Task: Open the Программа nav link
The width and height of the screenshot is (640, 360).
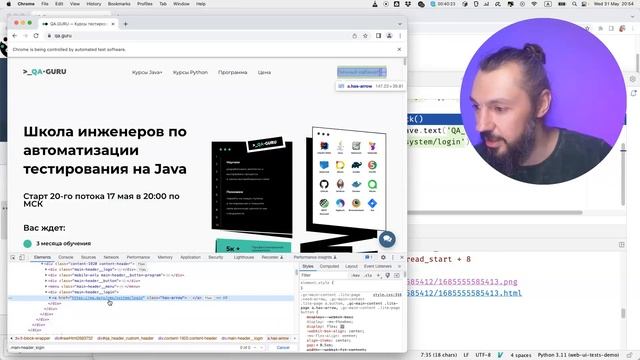Action: [233, 72]
